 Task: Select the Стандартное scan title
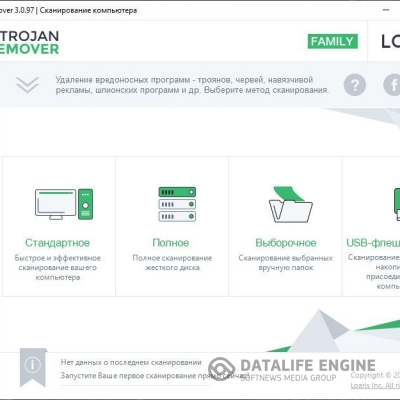pos(57,243)
